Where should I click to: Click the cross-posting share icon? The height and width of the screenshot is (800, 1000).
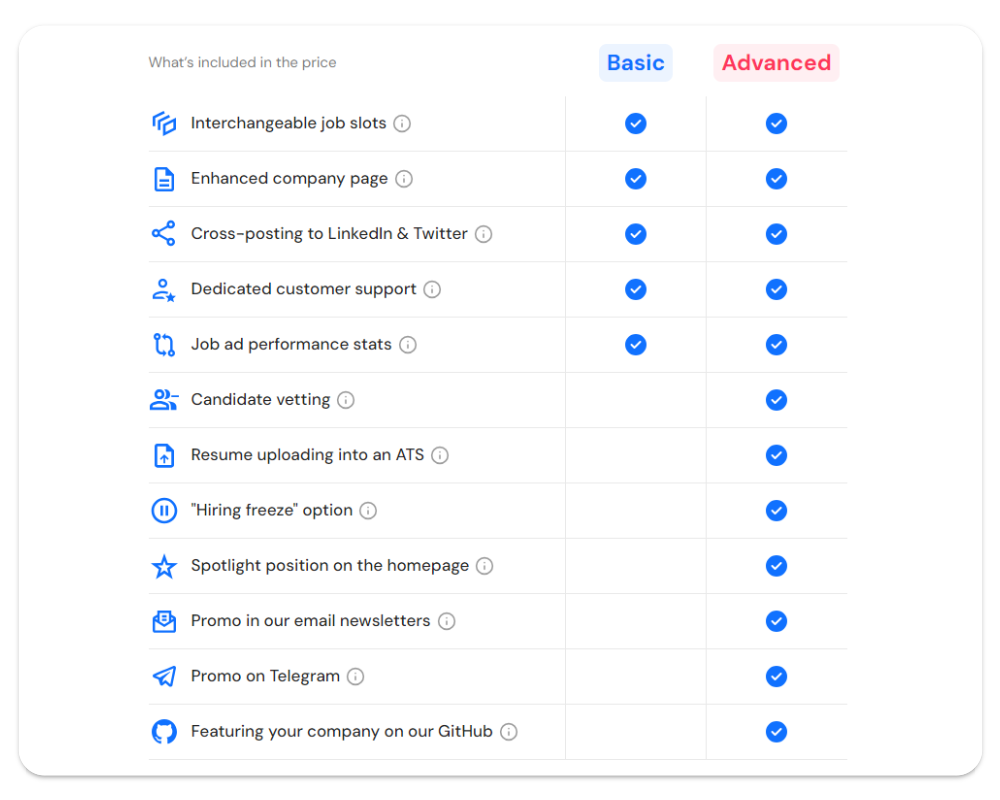tap(164, 234)
